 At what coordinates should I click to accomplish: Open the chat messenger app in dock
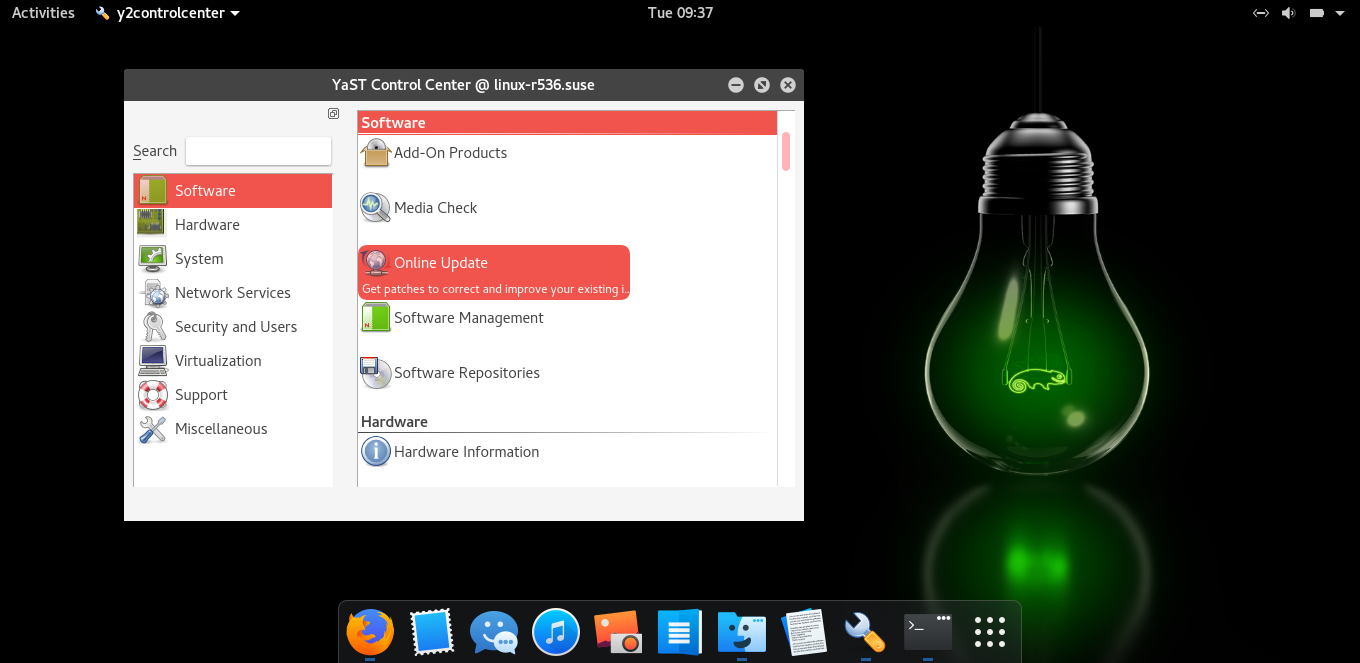494,632
